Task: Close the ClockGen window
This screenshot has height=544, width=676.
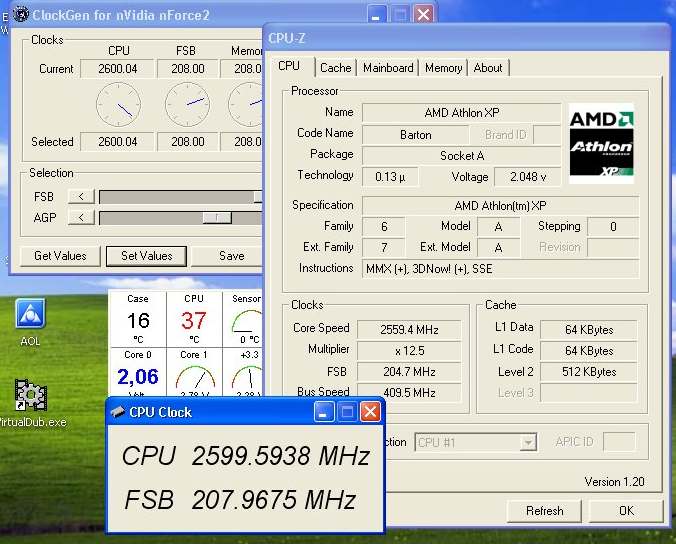Action: point(423,15)
